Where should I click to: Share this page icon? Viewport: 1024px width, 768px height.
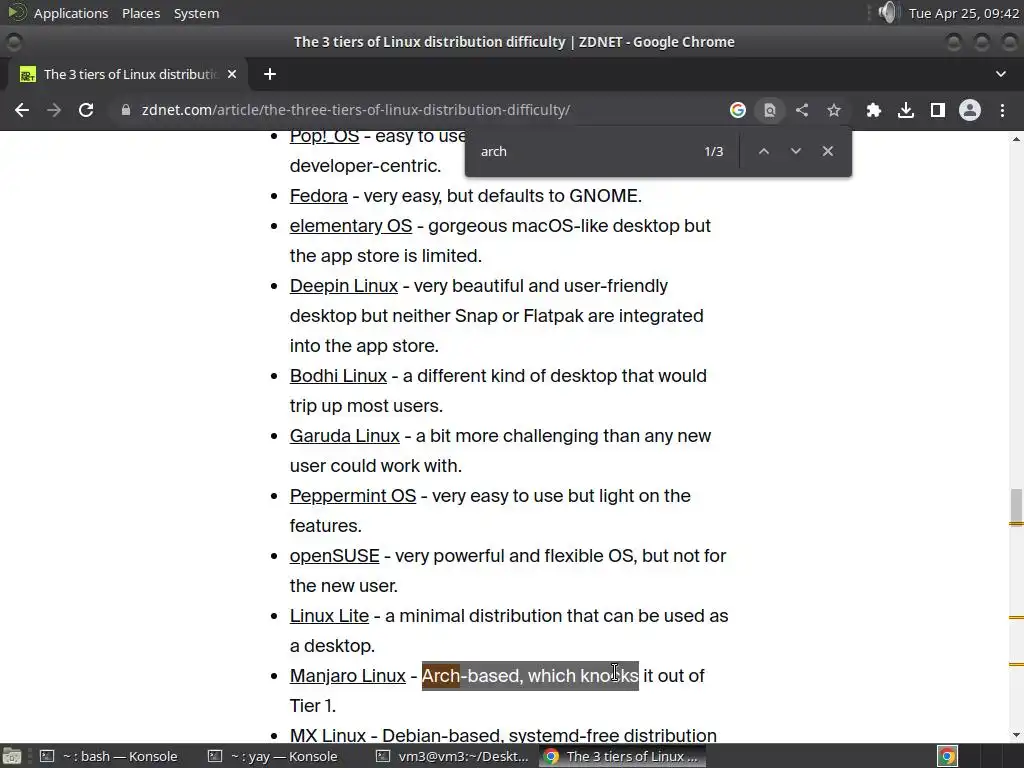pos(802,110)
